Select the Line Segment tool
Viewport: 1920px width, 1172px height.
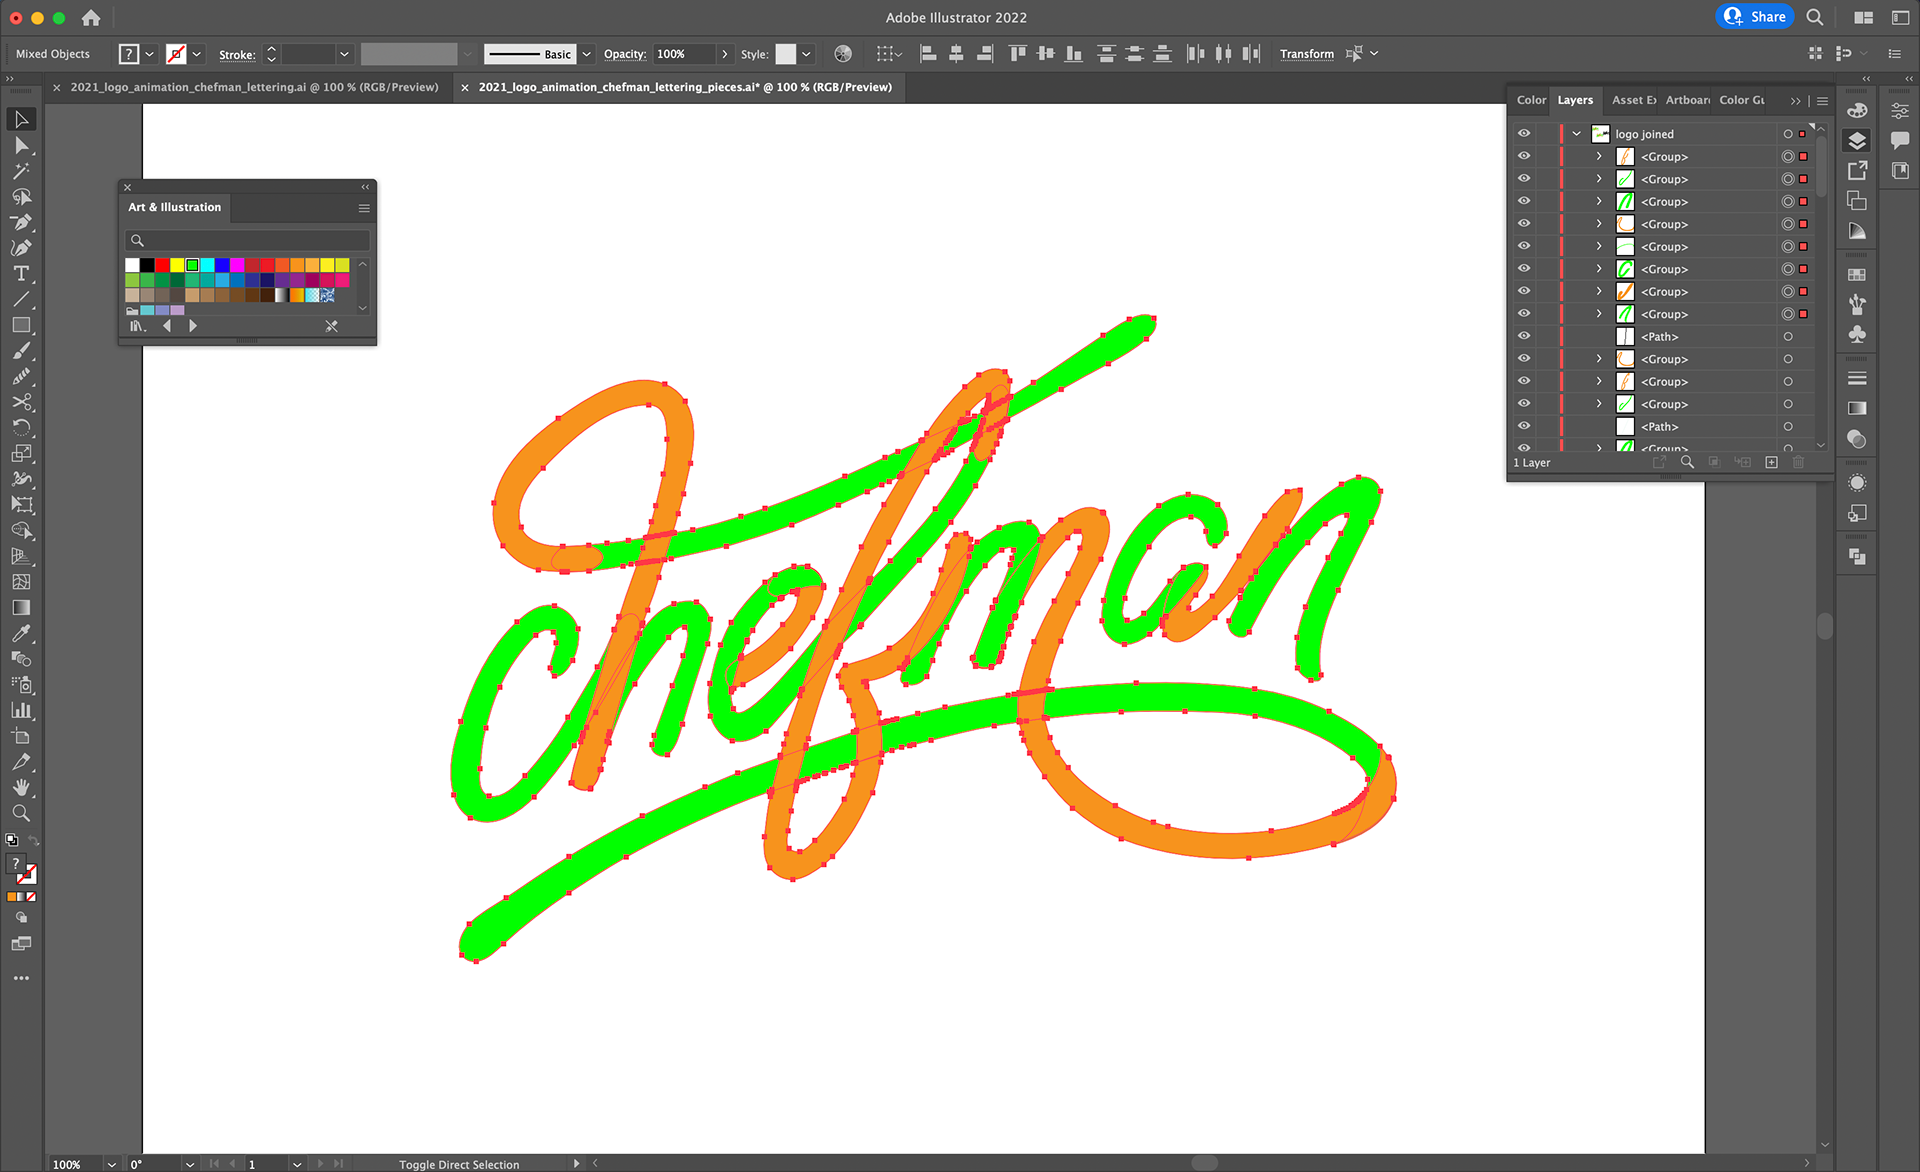tap(21, 299)
